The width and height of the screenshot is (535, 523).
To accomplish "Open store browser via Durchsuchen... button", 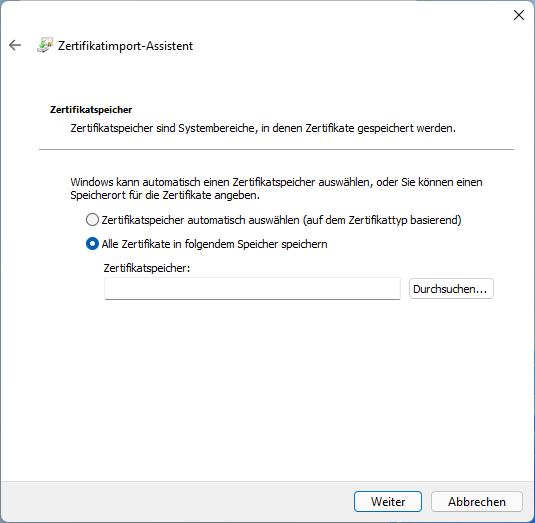I will 451,289.
